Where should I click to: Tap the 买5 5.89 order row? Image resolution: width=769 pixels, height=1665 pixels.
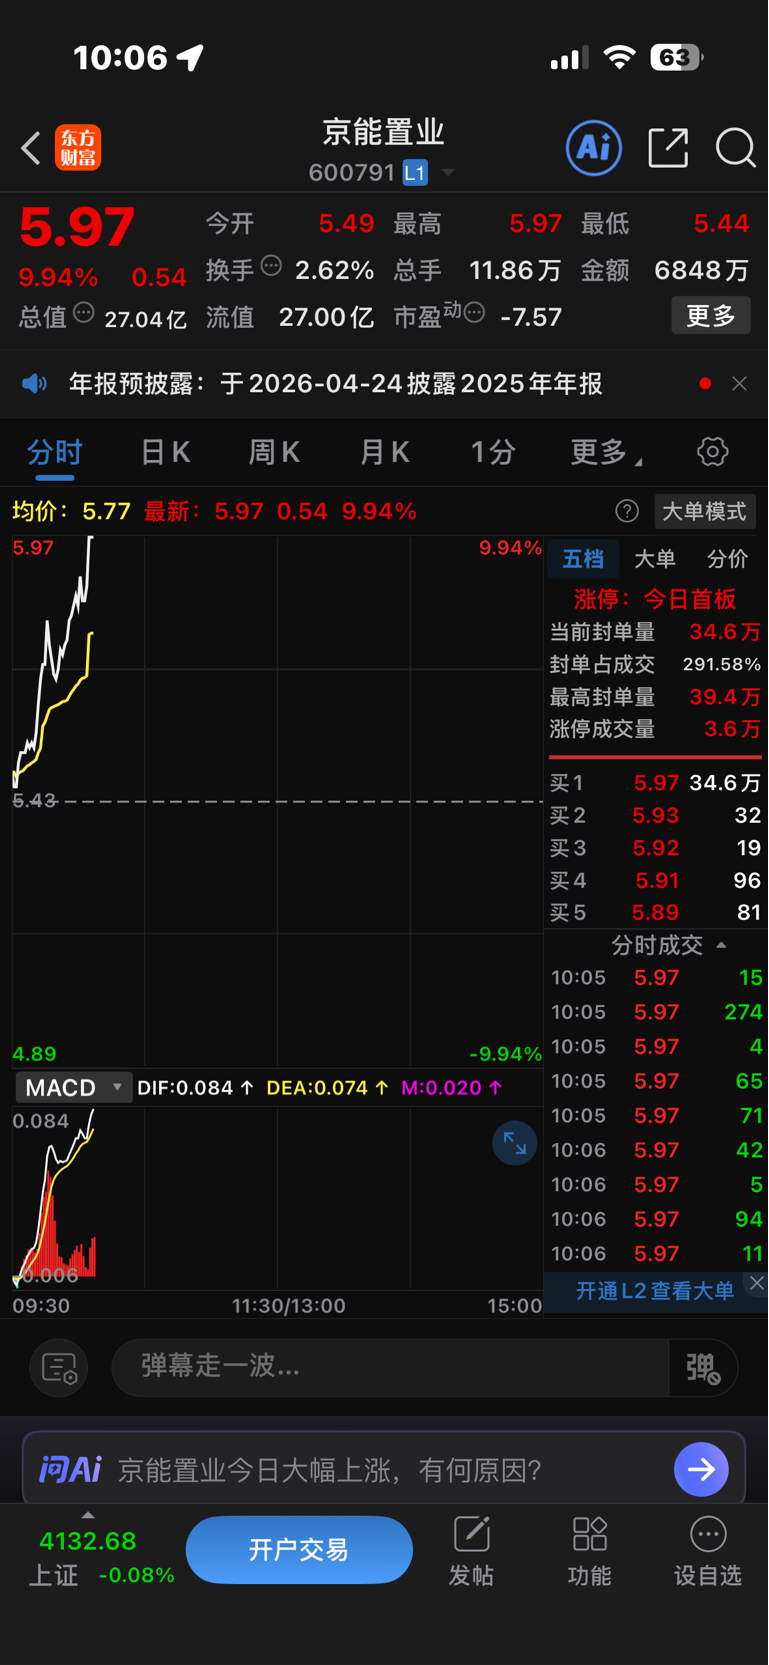pyautogui.click(x=656, y=912)
